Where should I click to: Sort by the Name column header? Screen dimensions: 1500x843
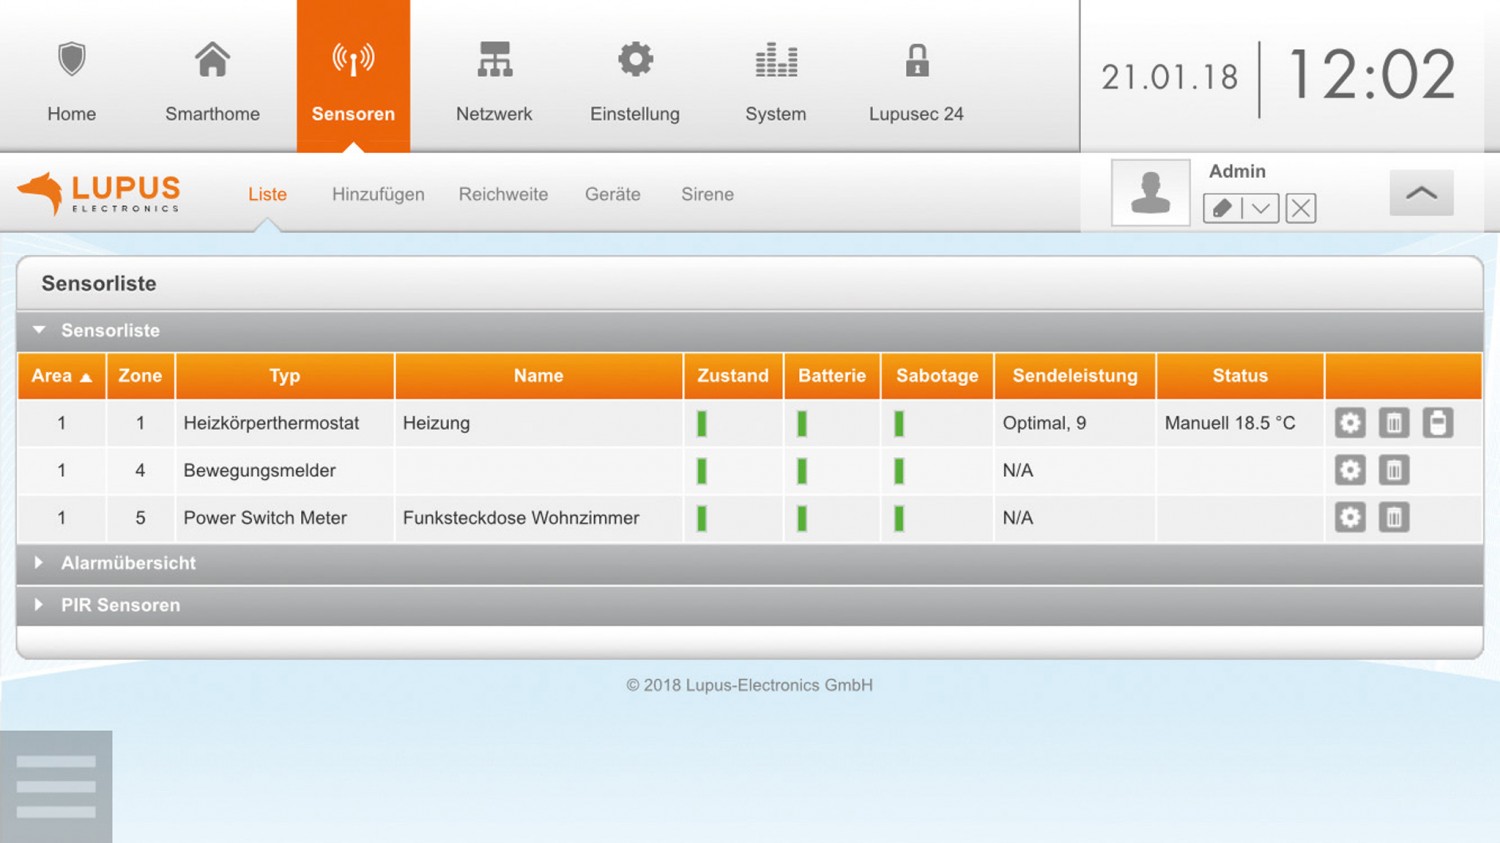click(539, 376)
